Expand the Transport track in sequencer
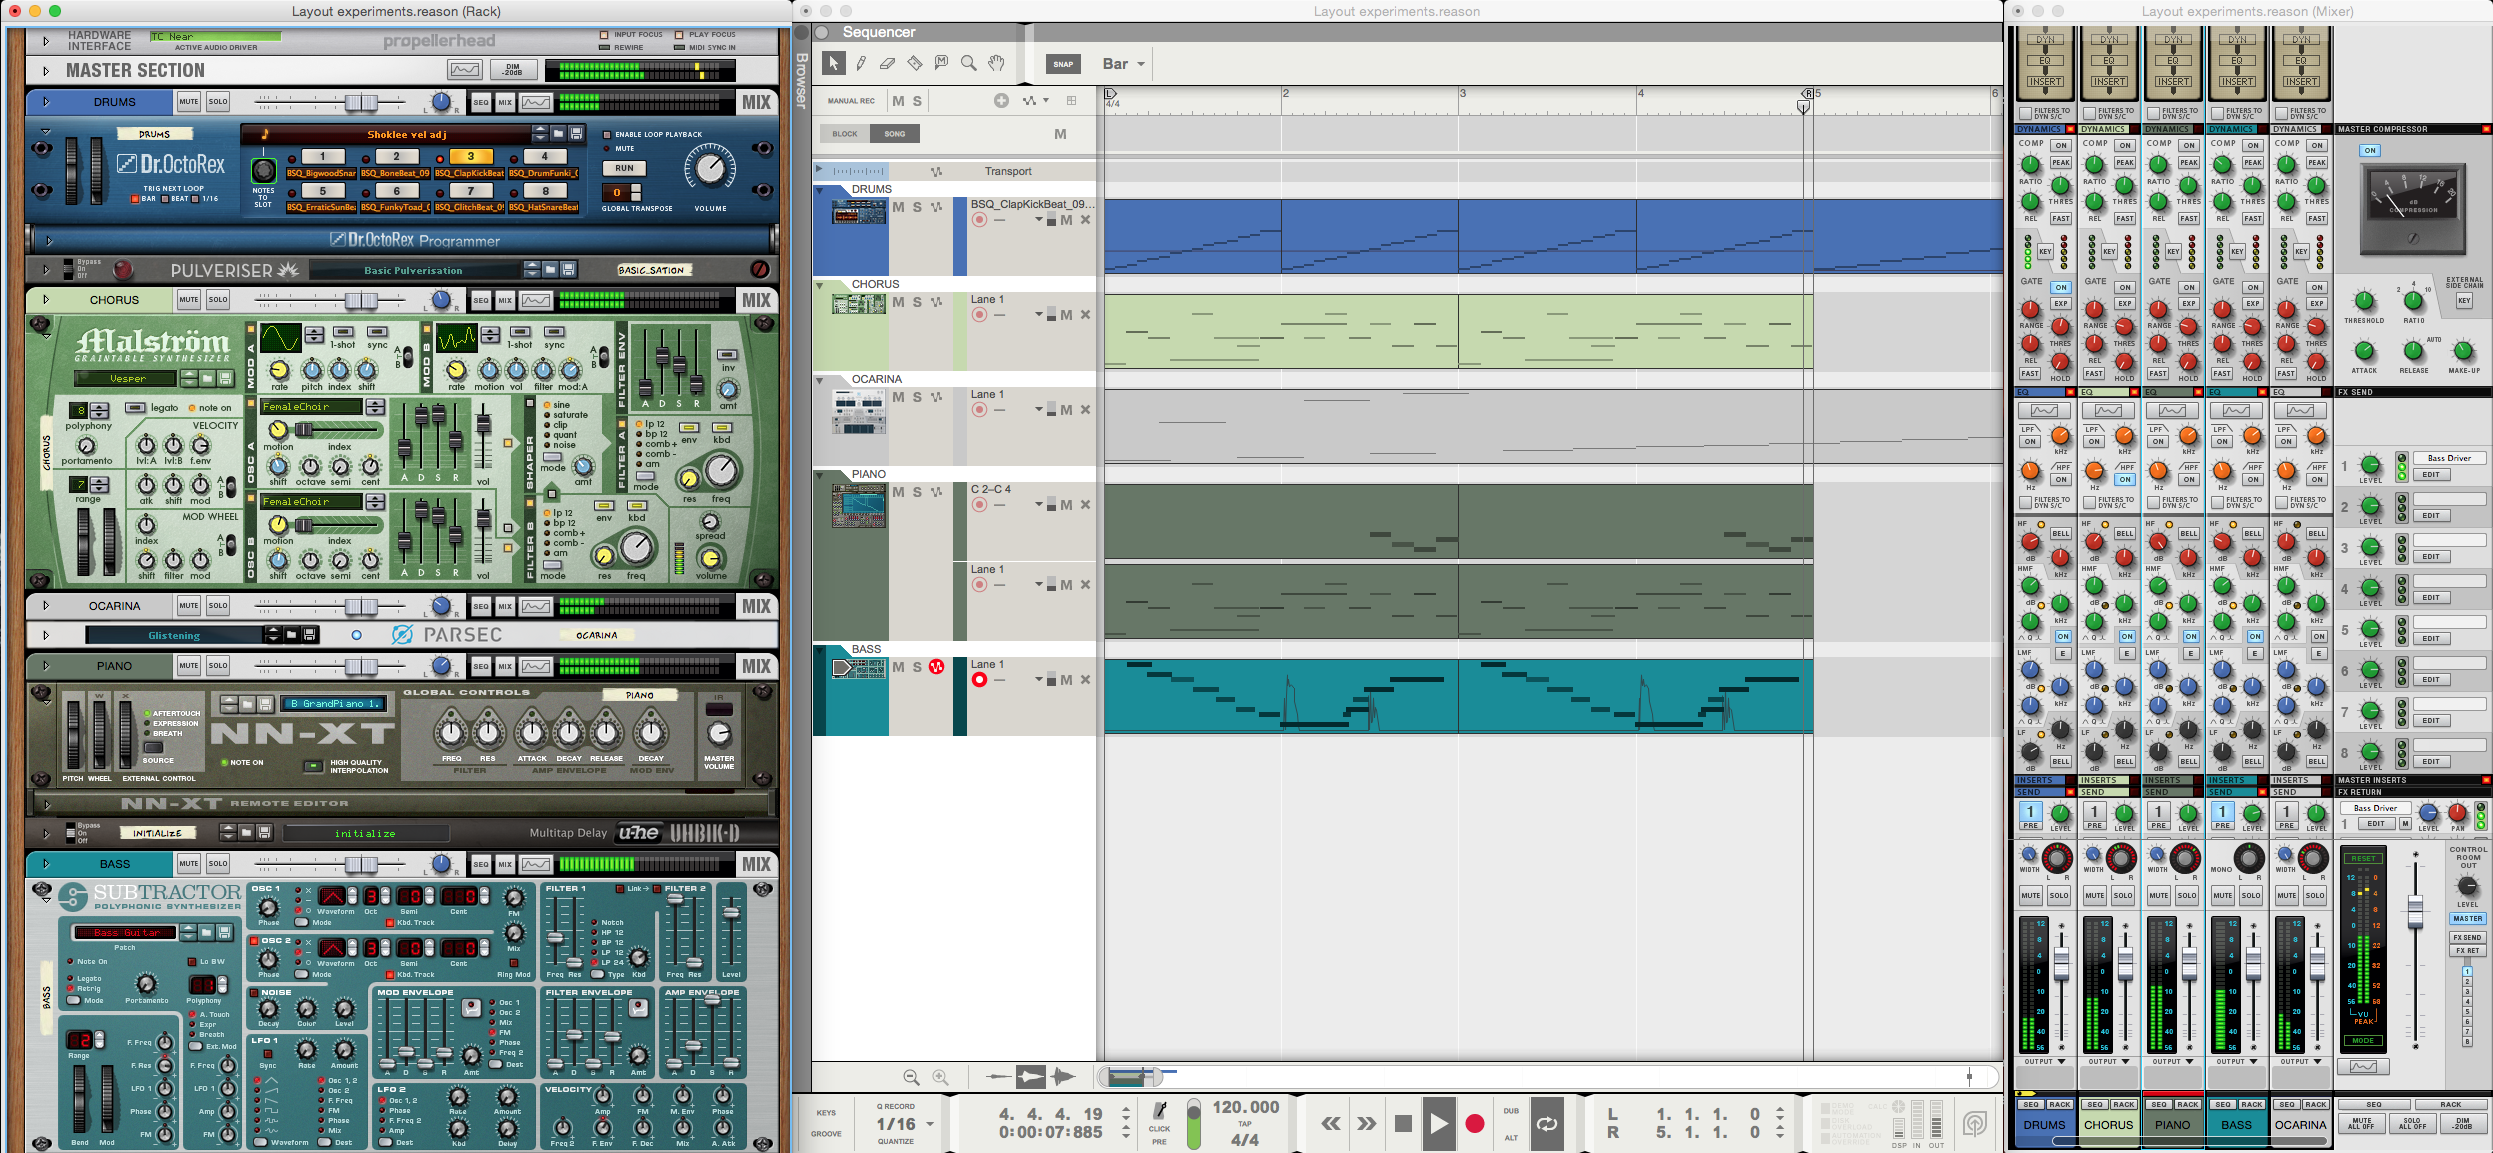Image resolution: width=2493 pixels, height=1153 pixels. pos(819,169)
